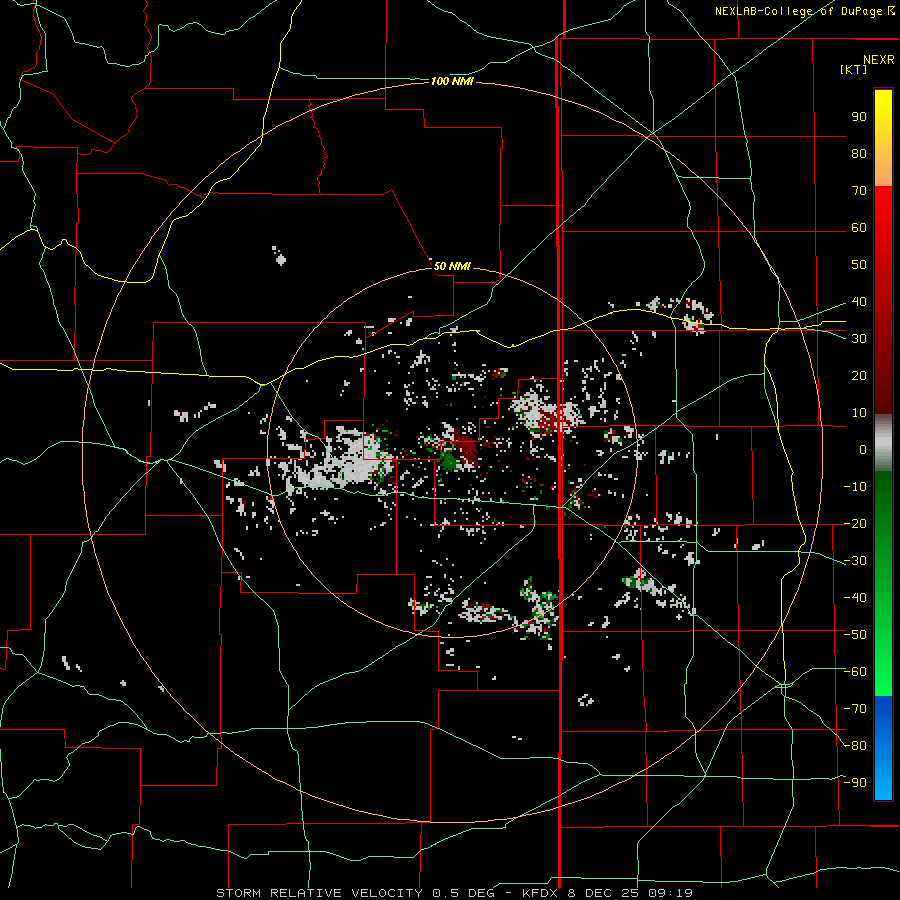Image resolution: width=900 pixels, height=900 pixels.
Task: Click the 0 value on velocity scale
Action: click(863, 450)
